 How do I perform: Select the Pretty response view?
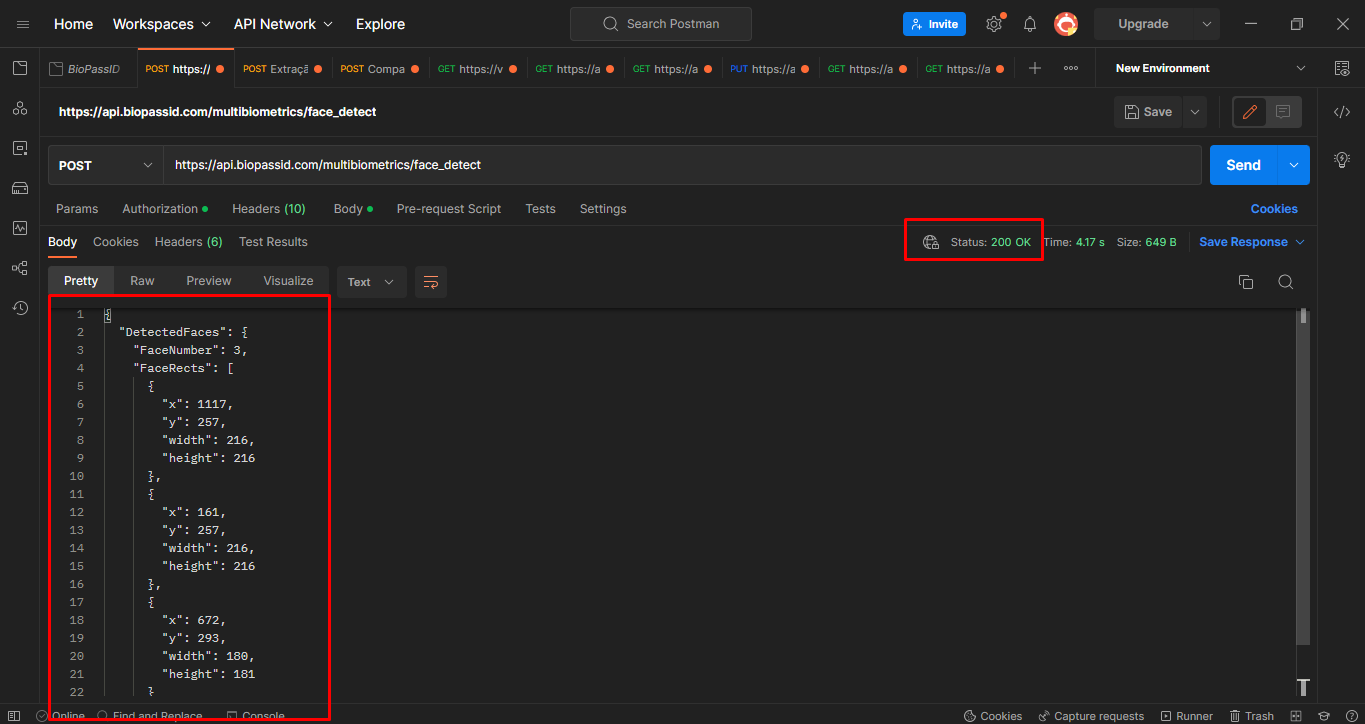(81, 281)
